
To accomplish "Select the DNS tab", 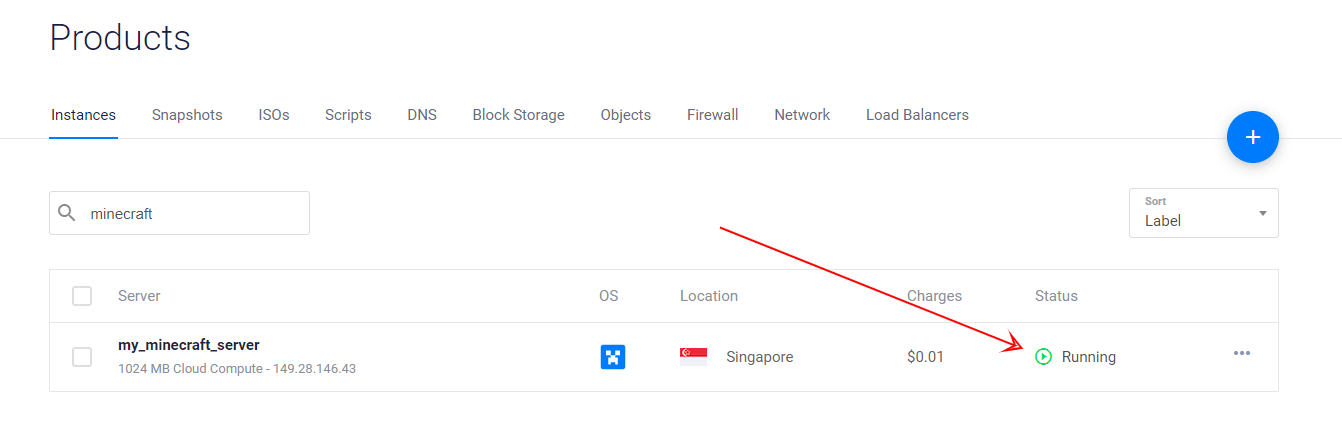I will click(422, 115).
